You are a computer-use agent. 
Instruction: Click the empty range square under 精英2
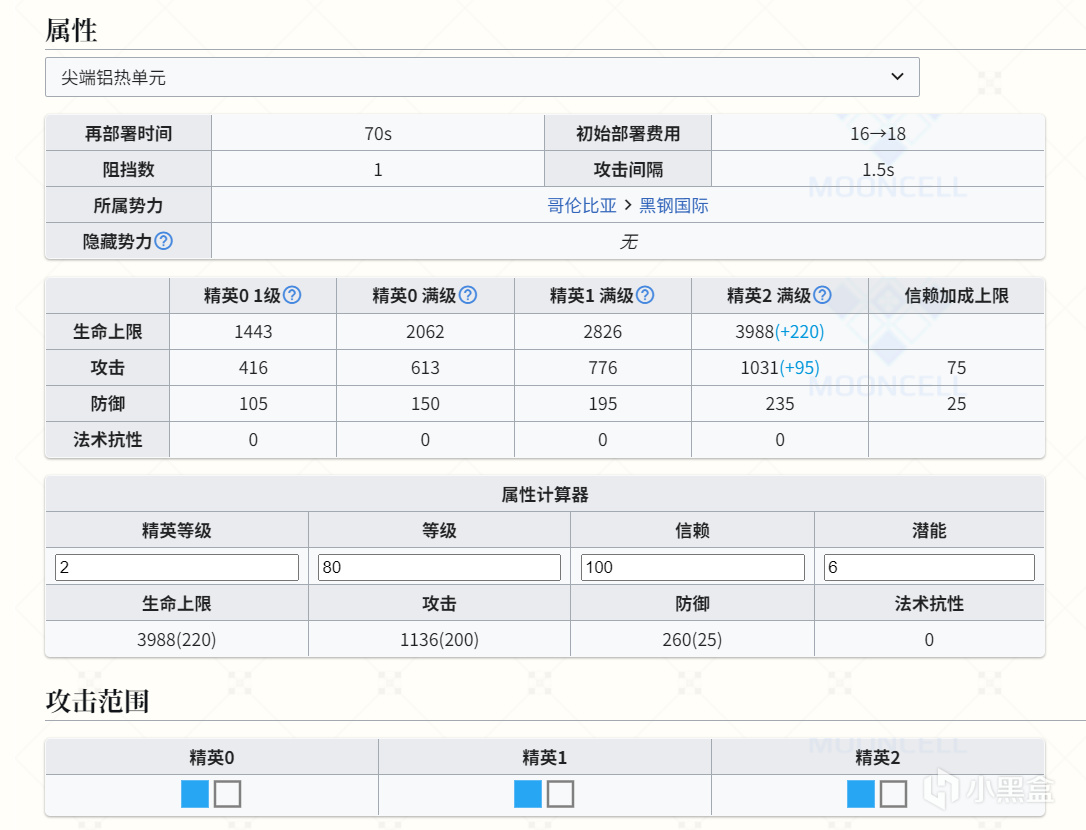pos(893,794)
